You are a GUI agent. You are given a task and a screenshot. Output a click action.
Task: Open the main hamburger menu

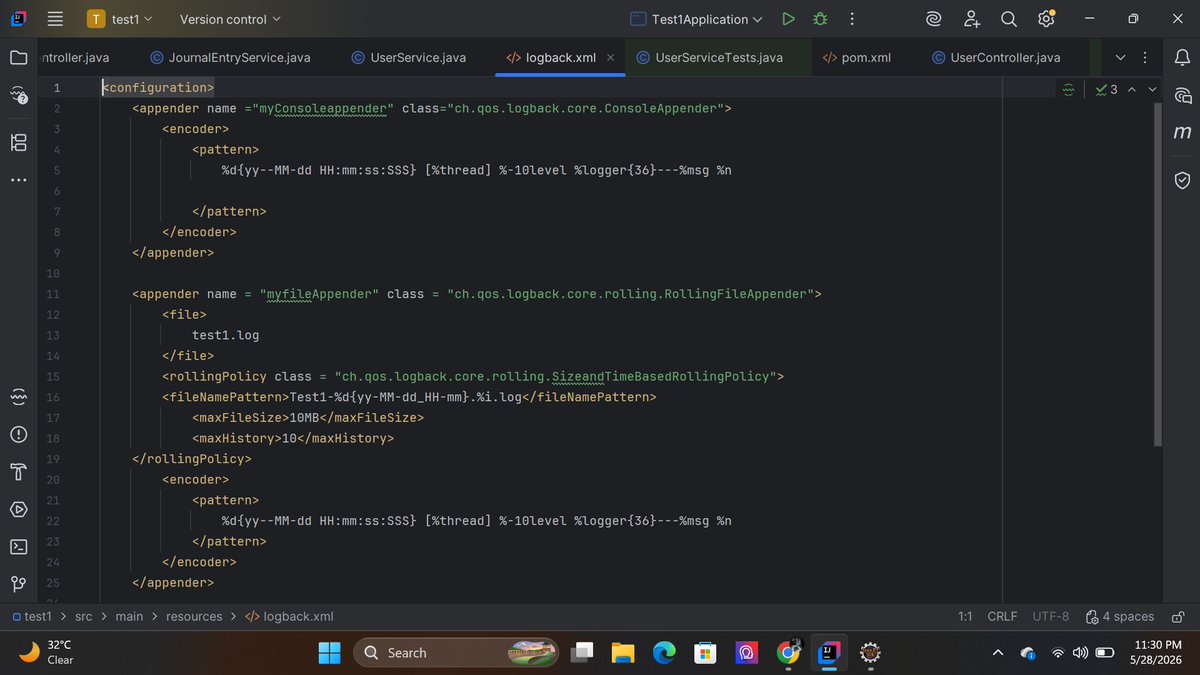coord(55,19)
